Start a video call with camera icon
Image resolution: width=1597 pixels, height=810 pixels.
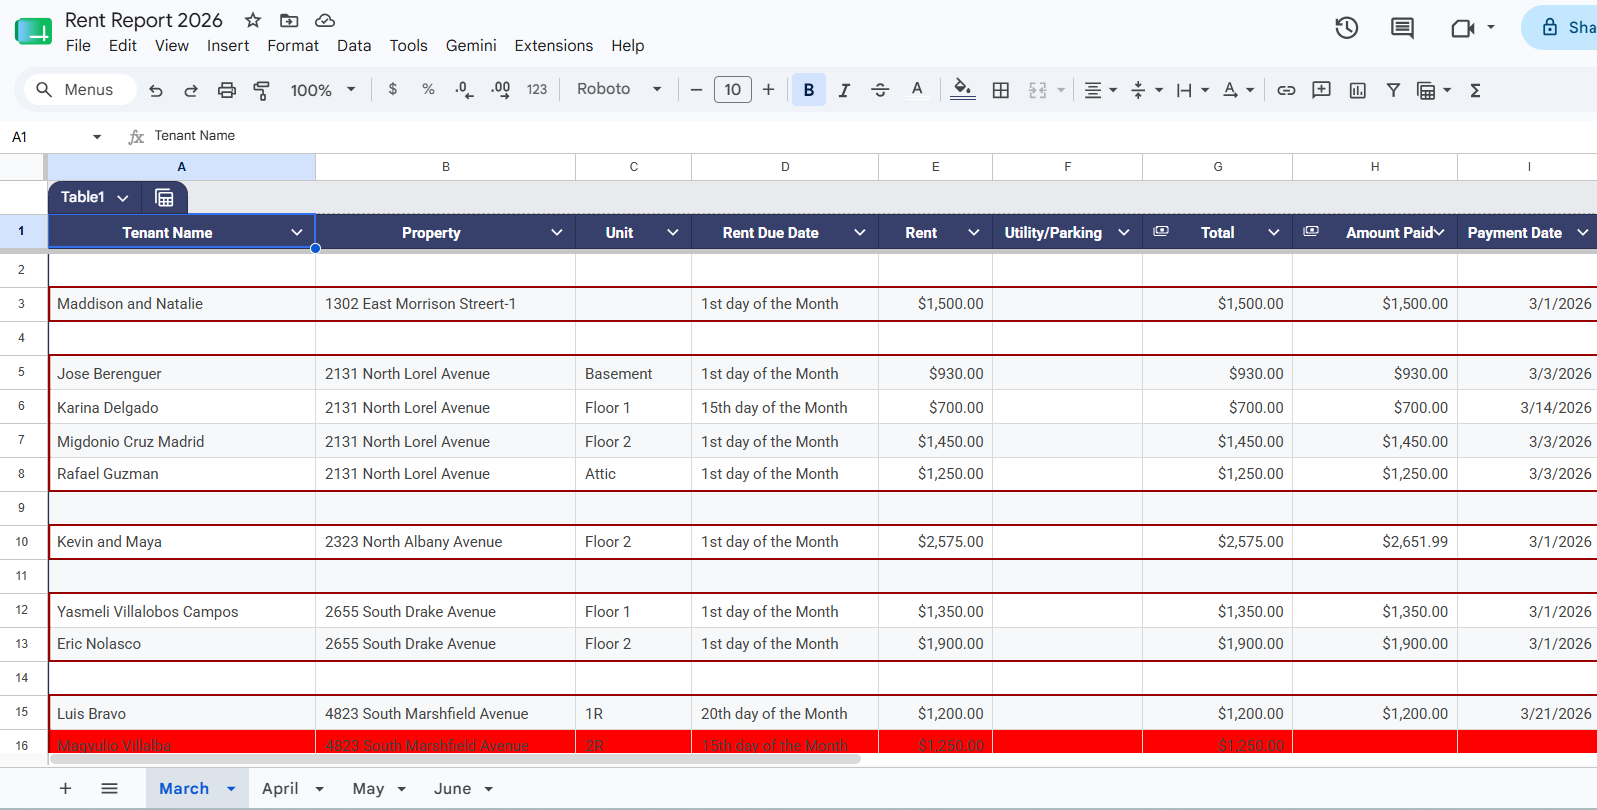pyautogui.click(x=1463, y=28)
